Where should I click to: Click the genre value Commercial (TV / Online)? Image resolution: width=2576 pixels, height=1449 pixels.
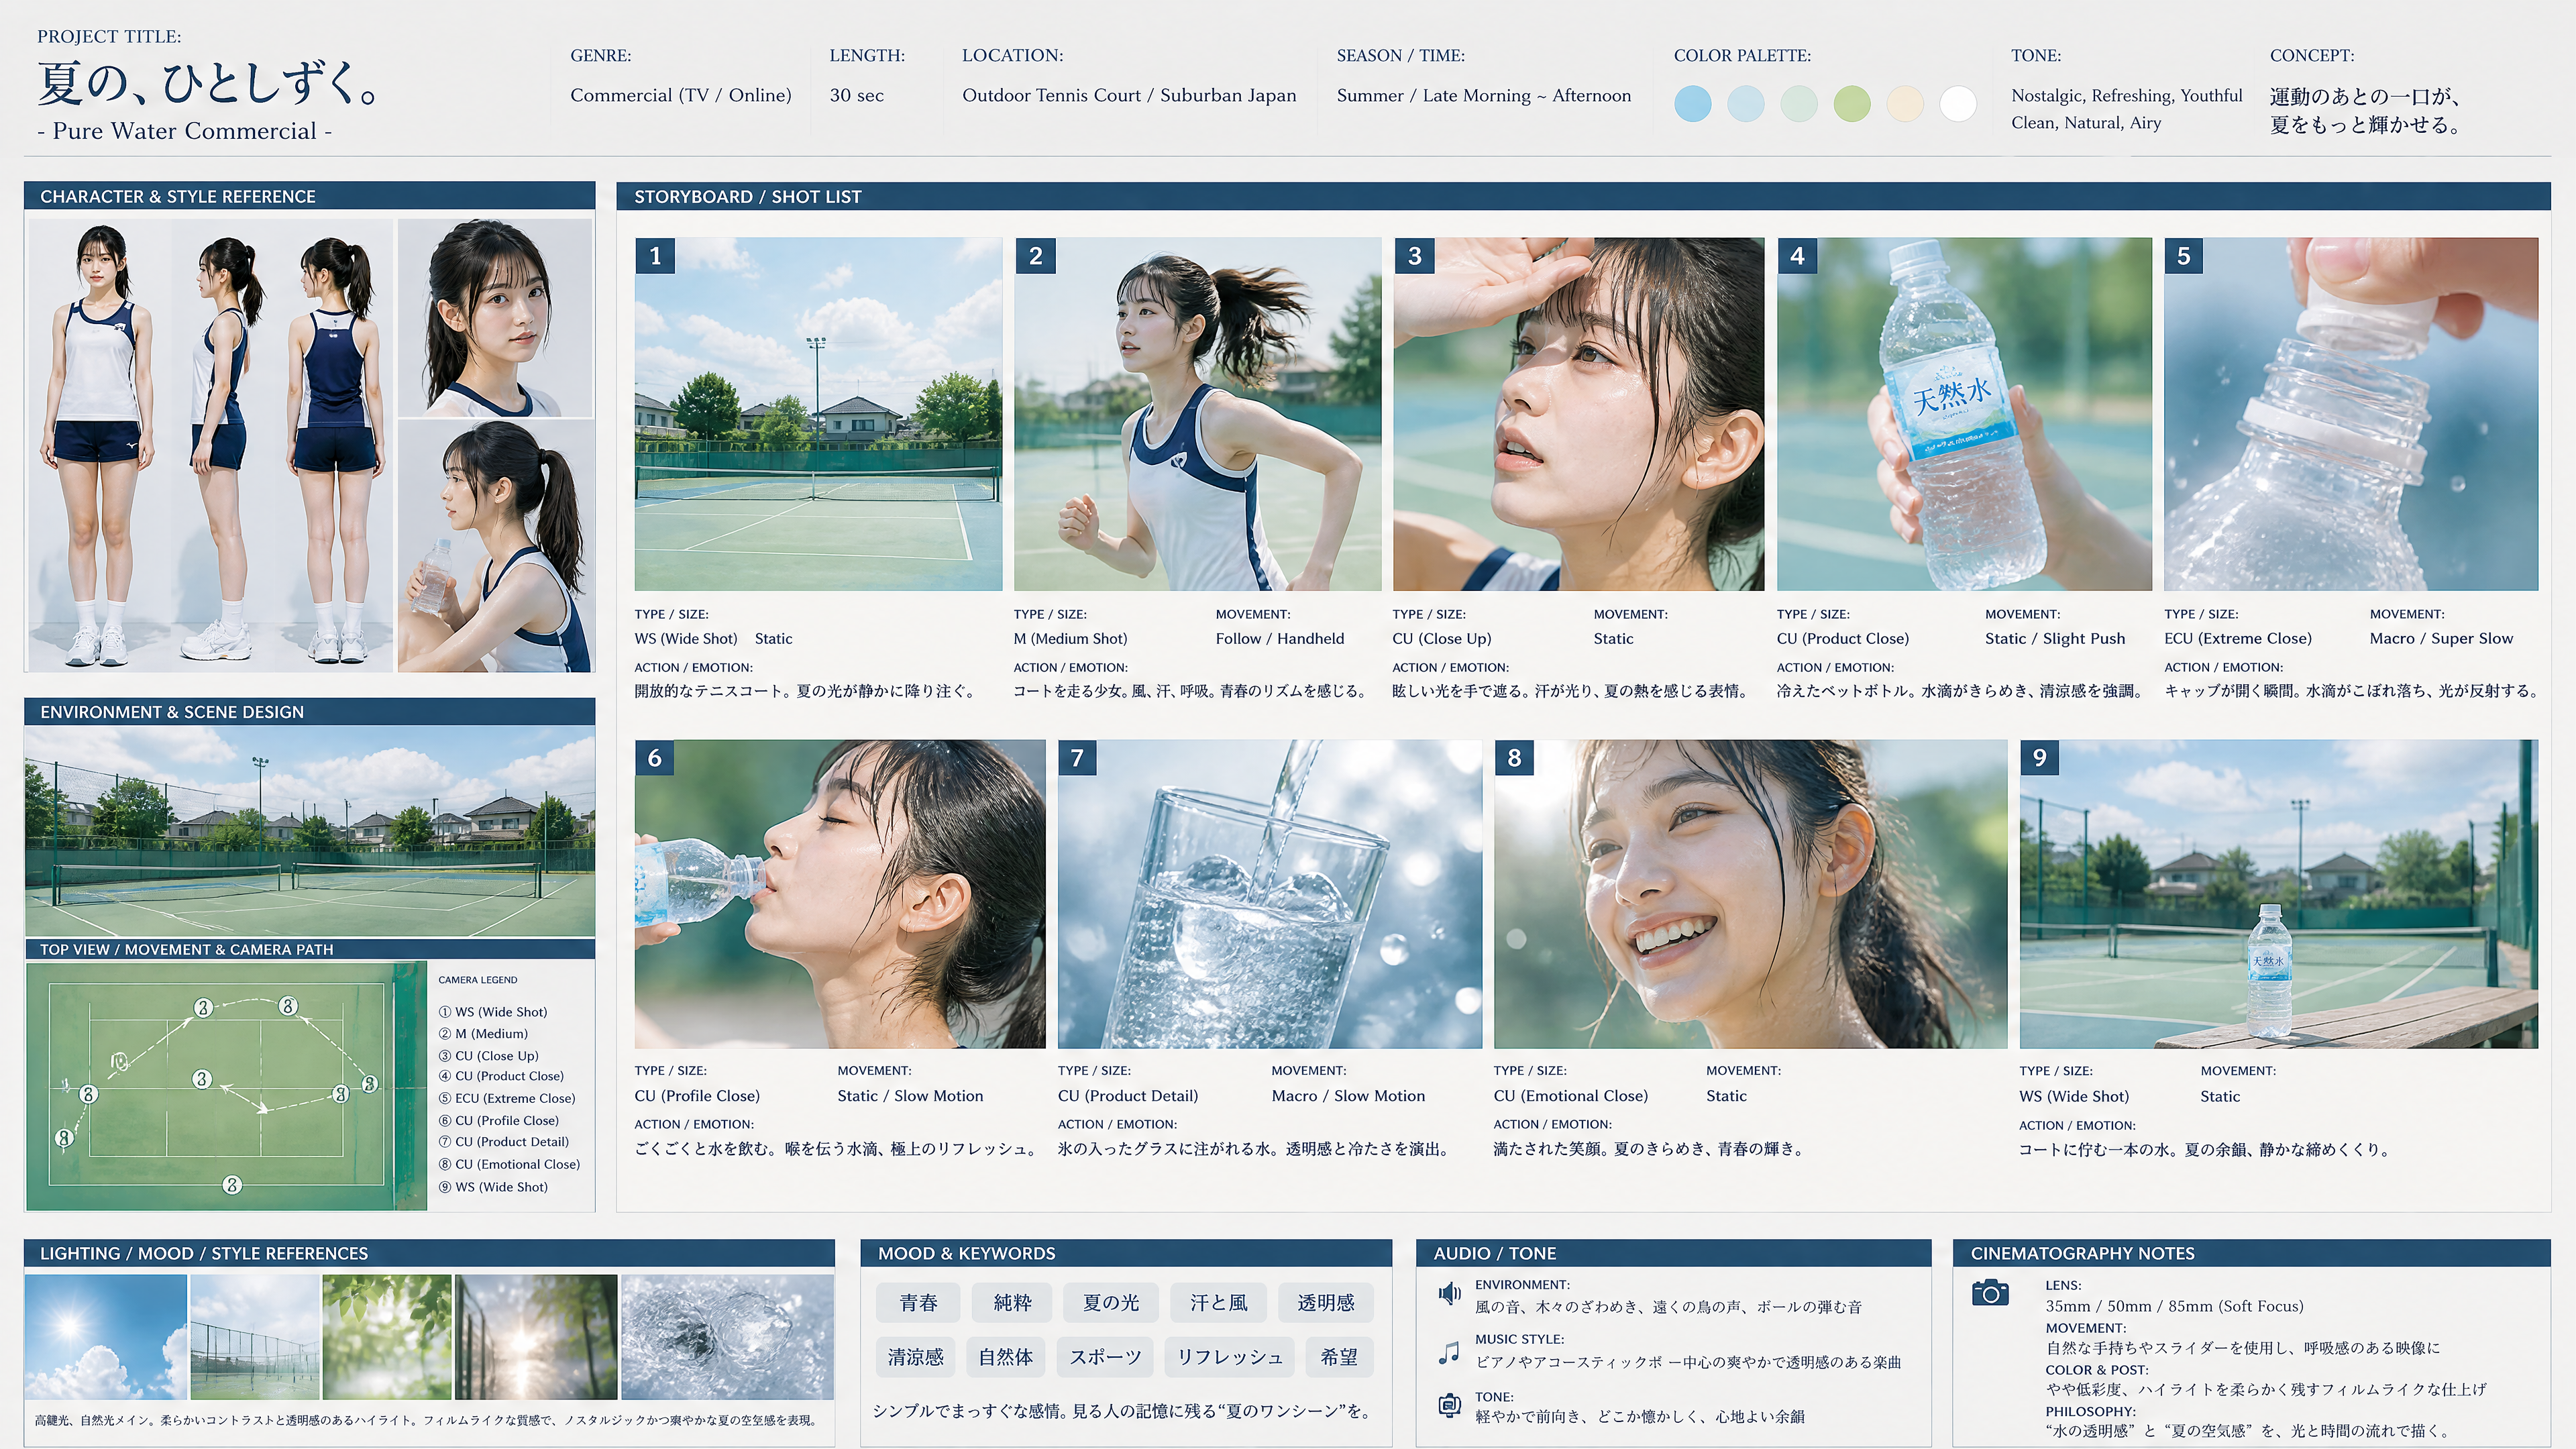[x=681, y=95]
